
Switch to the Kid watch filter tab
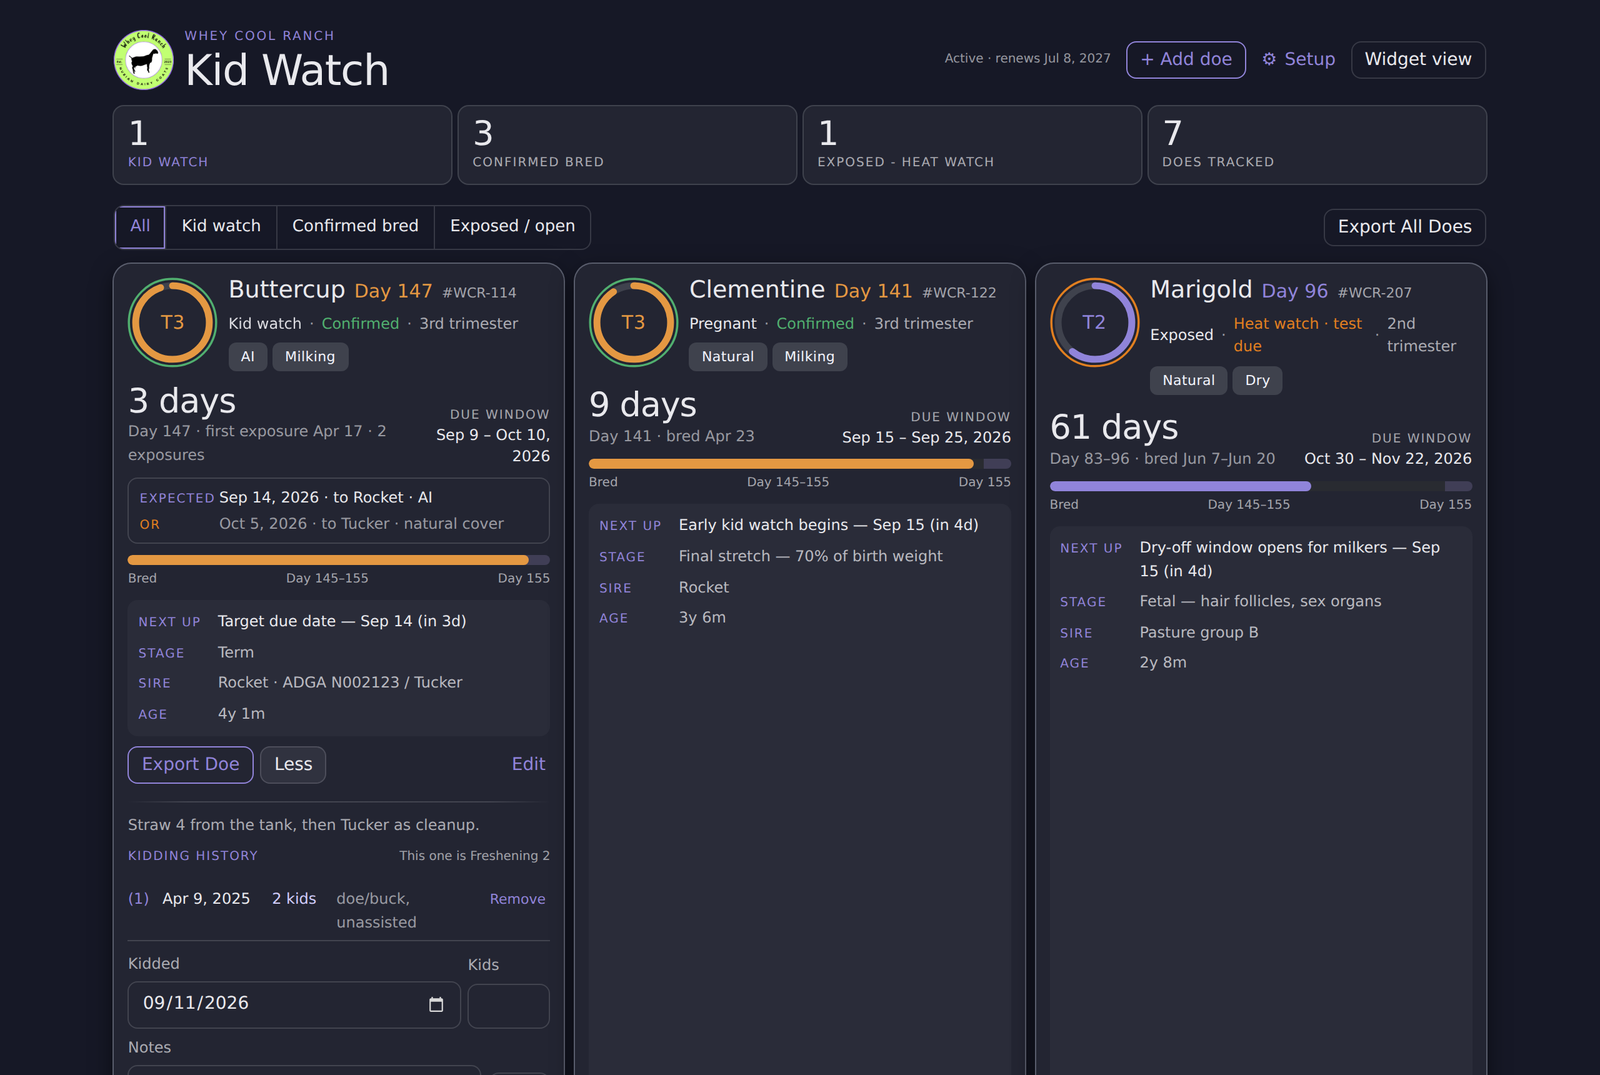tap(221, 226)
